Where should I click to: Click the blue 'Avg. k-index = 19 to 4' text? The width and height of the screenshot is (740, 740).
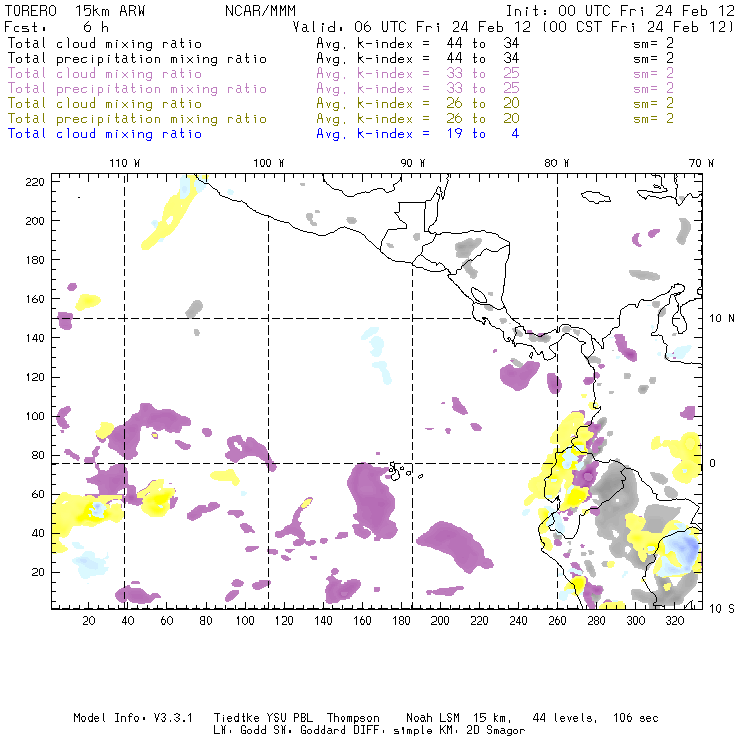(x=418, y=134)
